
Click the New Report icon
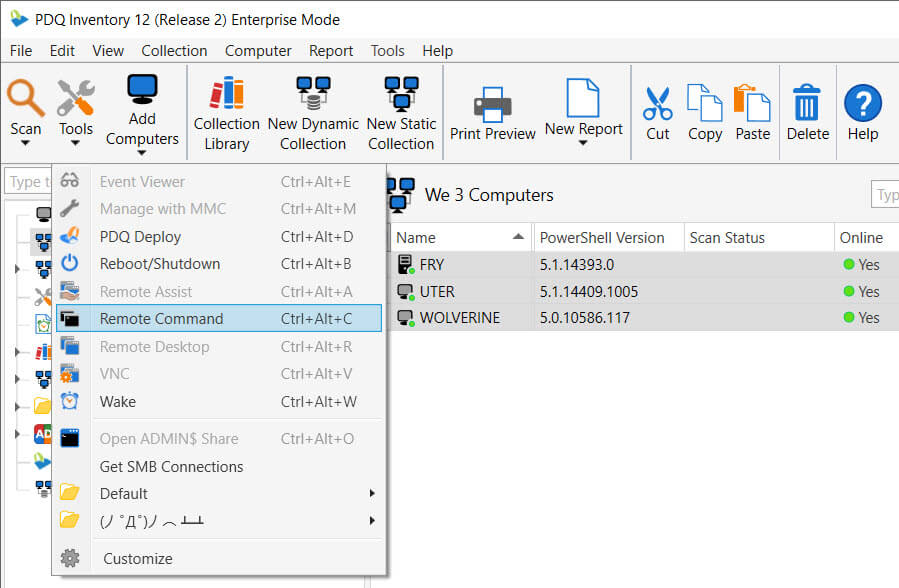(x=583, y=100)
